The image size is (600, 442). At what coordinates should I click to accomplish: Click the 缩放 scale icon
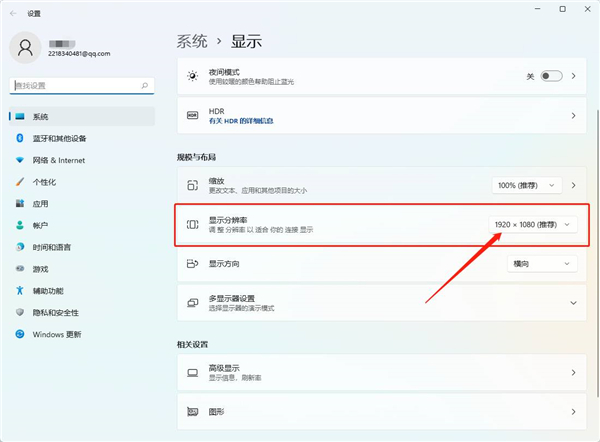pos(193,185)
